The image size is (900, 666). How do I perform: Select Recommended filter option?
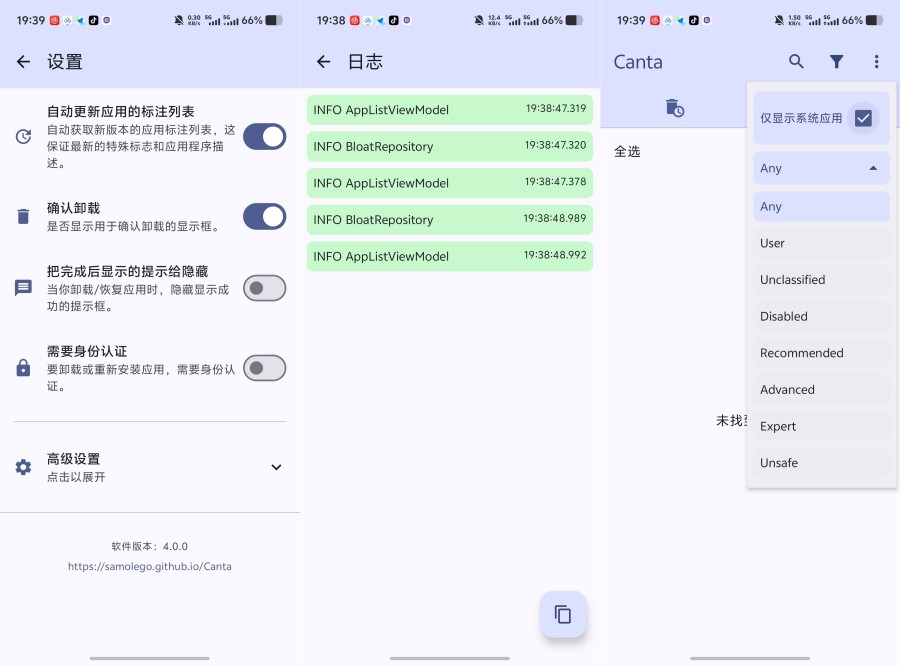pyautogui.click(x=821, y=353)
